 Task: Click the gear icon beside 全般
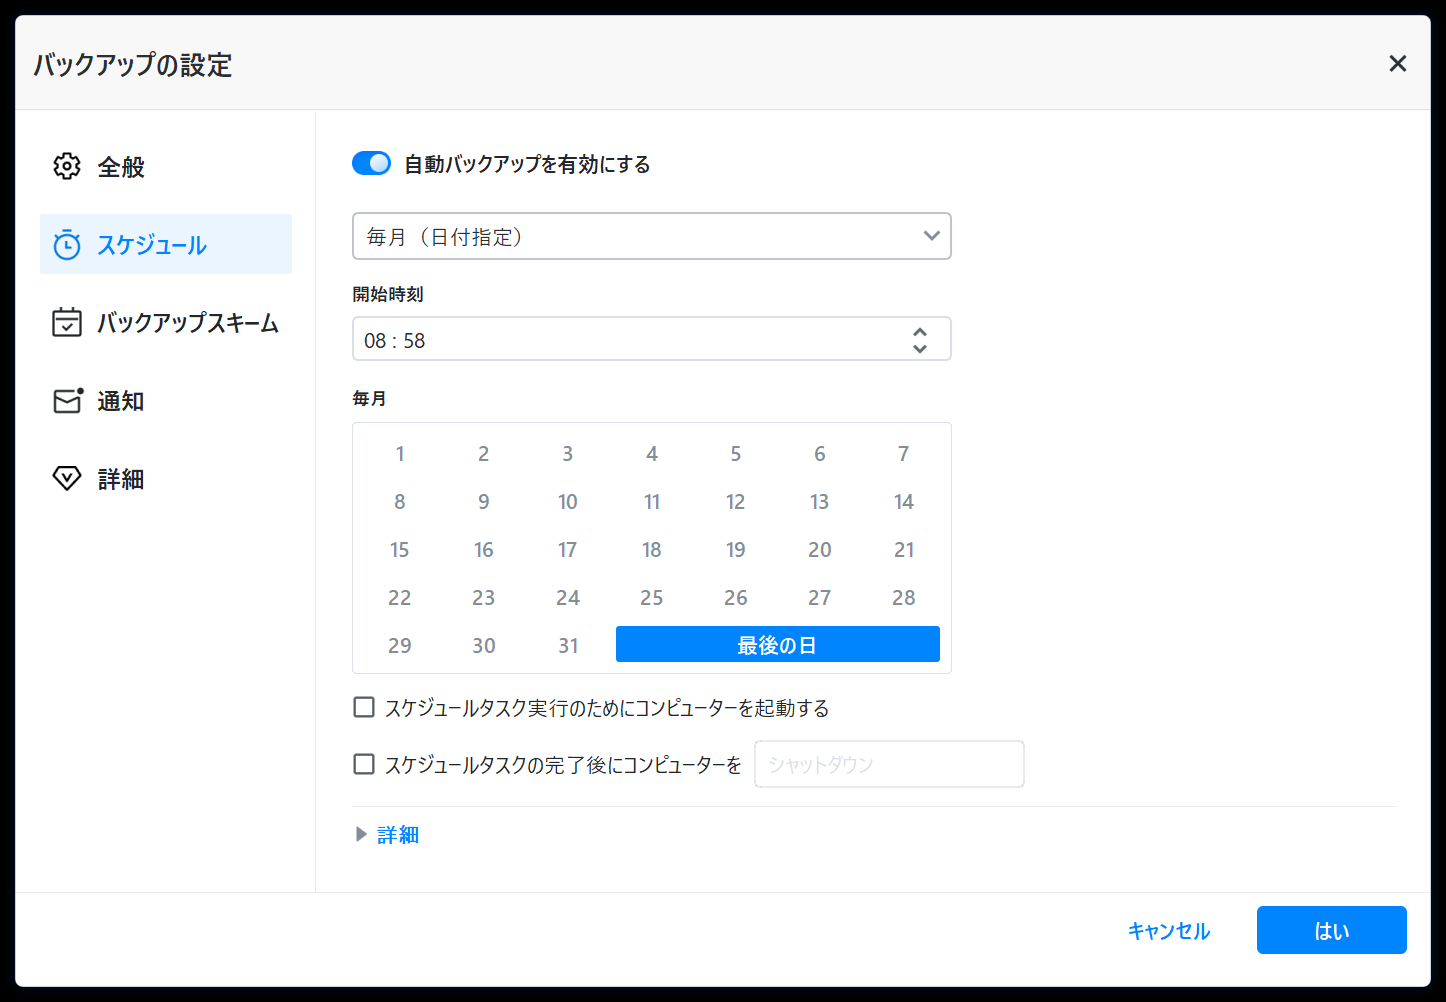pyautogui.click(x=67, y=166)
